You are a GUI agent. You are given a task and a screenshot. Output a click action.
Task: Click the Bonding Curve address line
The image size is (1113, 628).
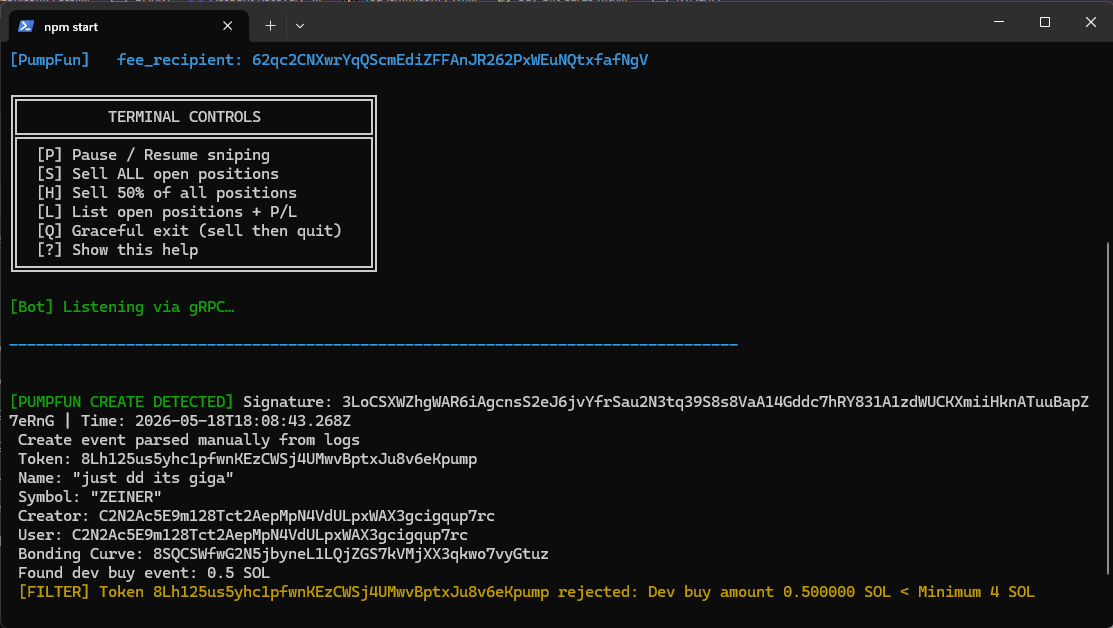pyautogui.click(x=283, y=554)
